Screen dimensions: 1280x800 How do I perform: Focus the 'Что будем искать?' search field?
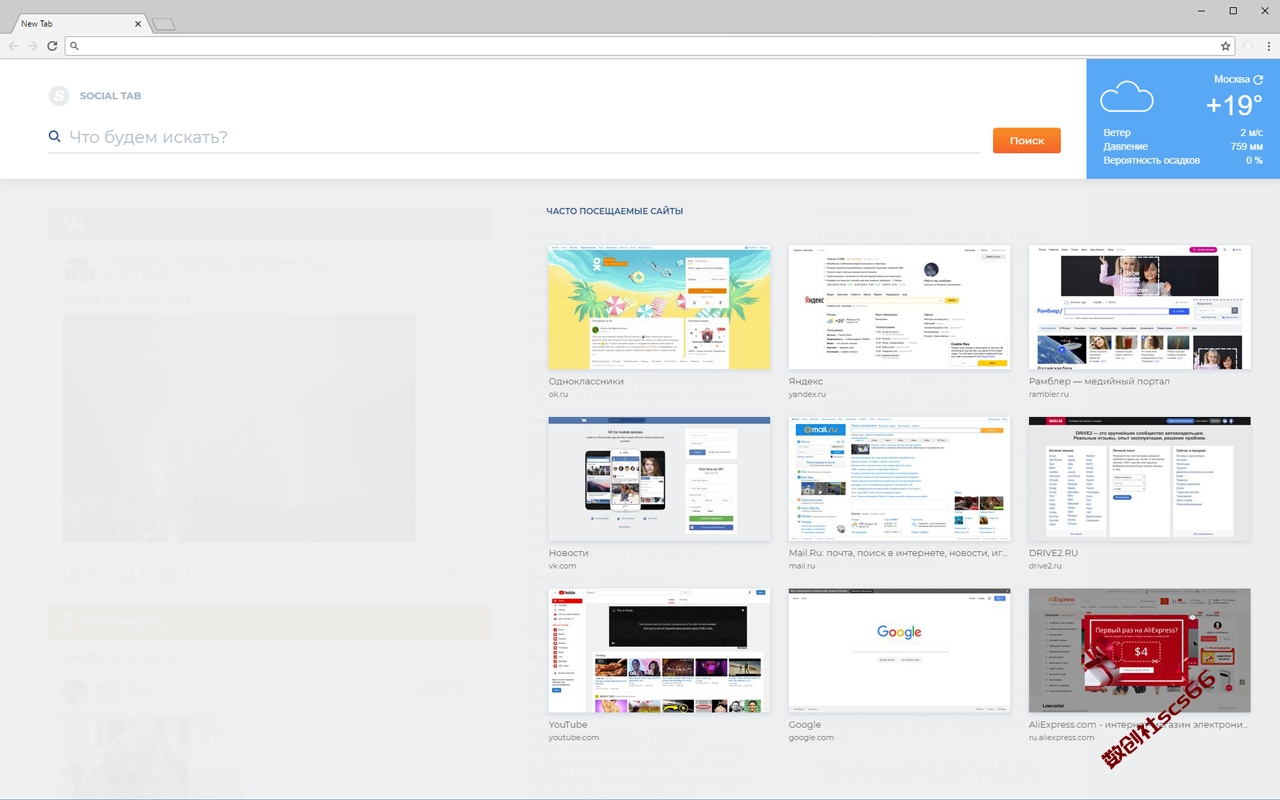click(x=514, y=137)
